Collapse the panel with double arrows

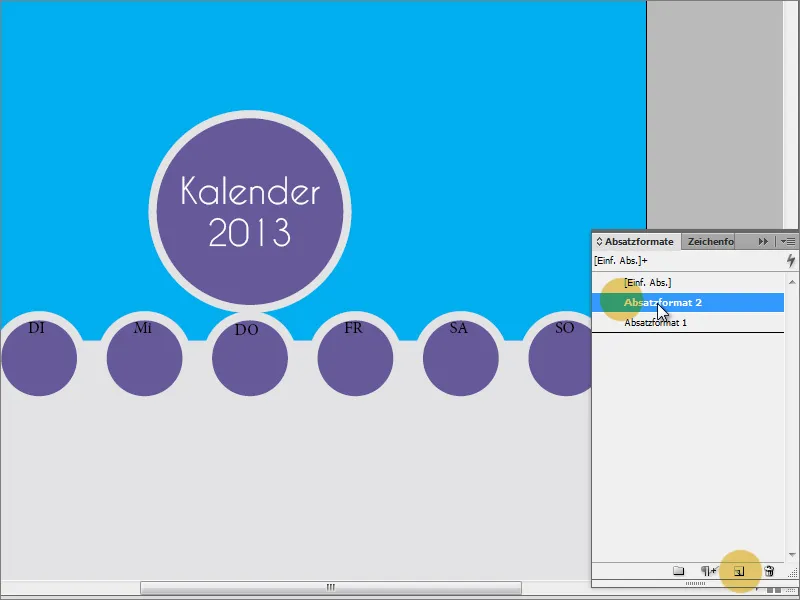tap(763, 241)
